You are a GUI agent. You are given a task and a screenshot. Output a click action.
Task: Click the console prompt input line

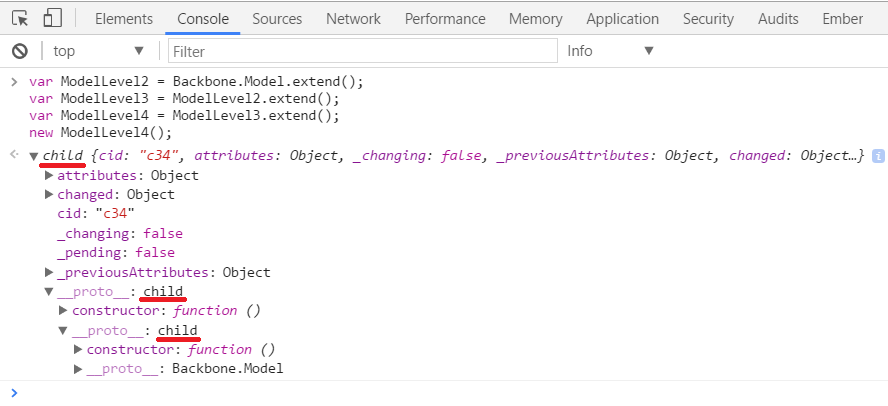[440, 393]
